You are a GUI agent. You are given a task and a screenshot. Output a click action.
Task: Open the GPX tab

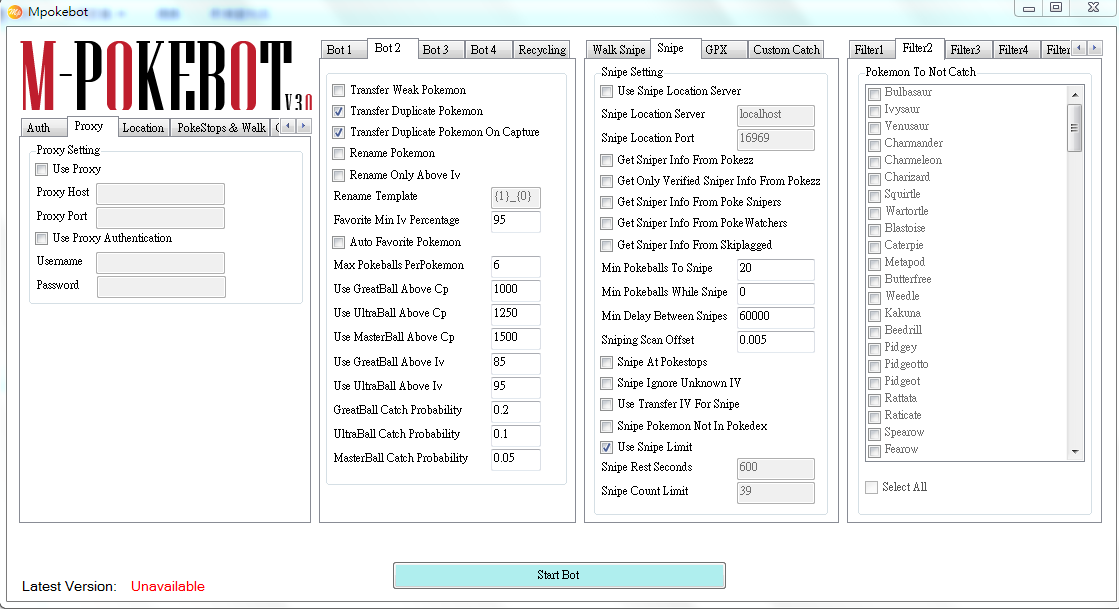(x=716, y=50)
